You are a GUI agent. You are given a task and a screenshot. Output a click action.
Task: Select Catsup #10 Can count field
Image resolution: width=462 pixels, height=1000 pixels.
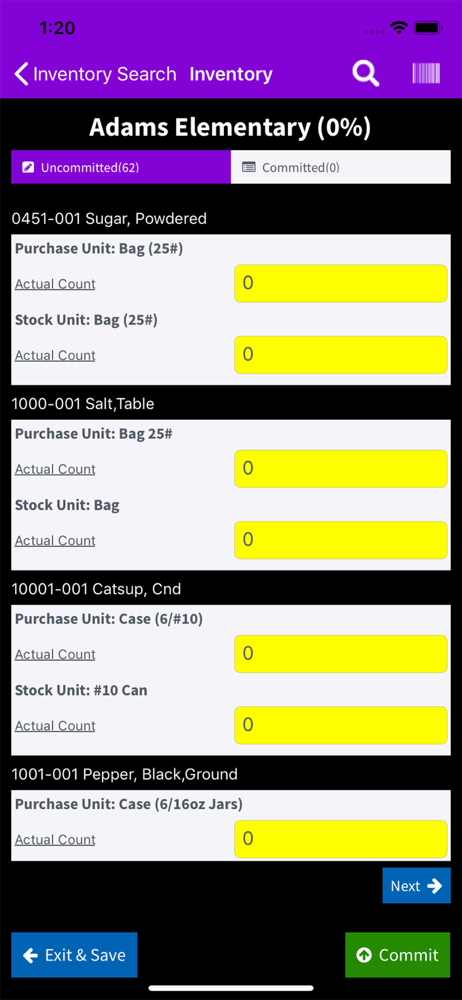coord(341,725)
